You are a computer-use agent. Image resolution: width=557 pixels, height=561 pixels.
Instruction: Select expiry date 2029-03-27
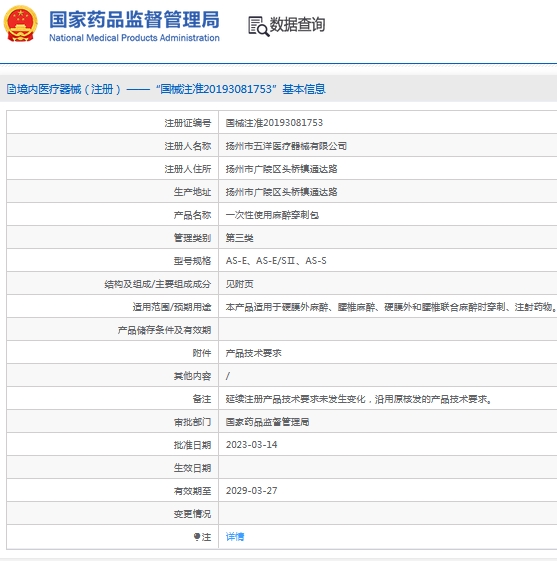[251, 491]
